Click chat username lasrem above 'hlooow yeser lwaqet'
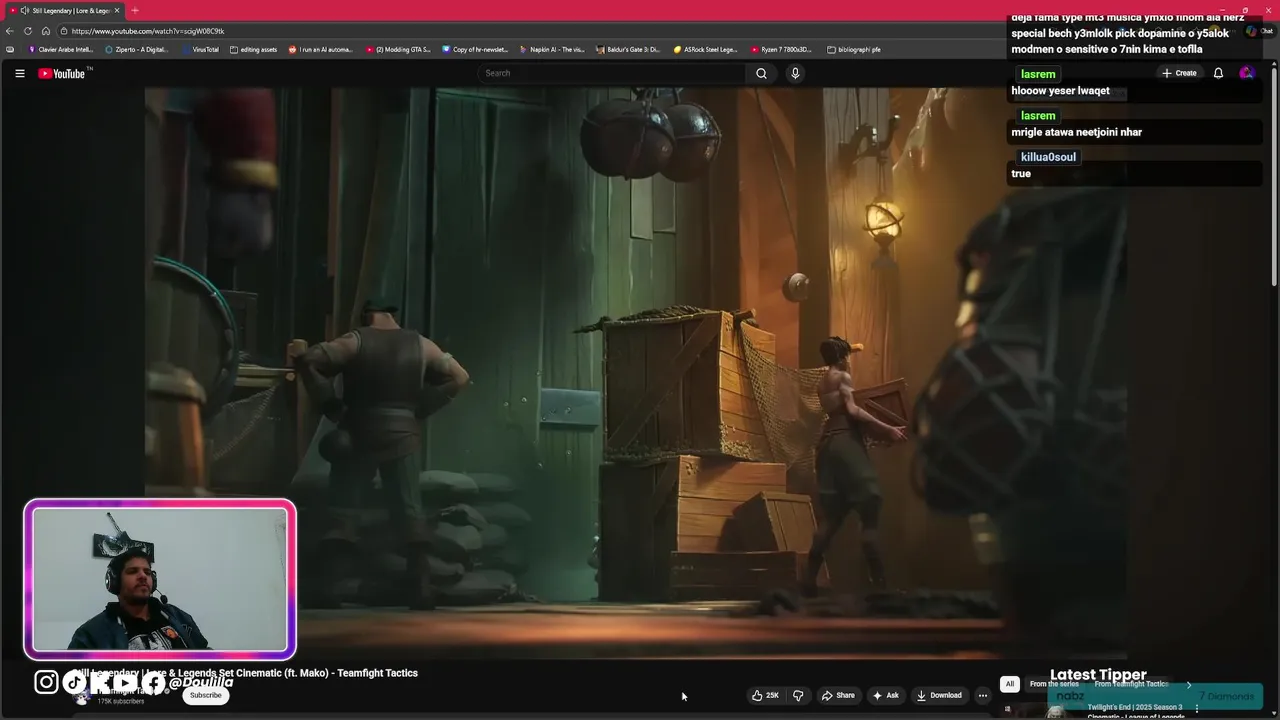 [1038, 74]
